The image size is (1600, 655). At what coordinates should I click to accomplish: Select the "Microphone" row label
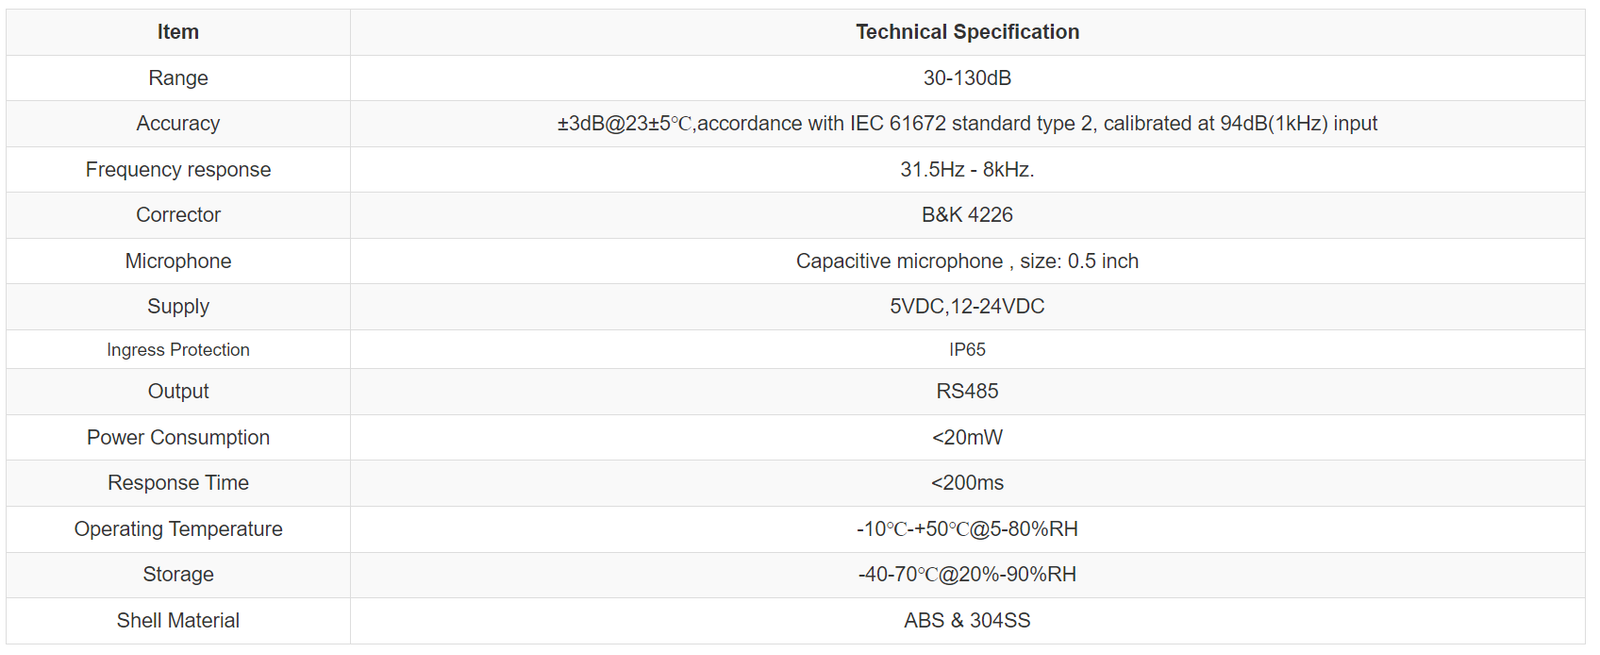pyautogui.click(x=178, y=261)
